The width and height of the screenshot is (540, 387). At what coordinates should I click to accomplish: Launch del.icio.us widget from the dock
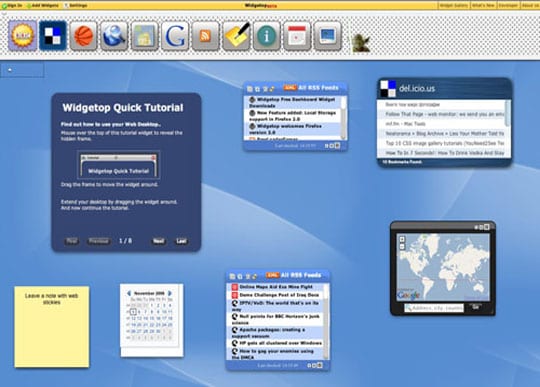click(x=53, y=35)
